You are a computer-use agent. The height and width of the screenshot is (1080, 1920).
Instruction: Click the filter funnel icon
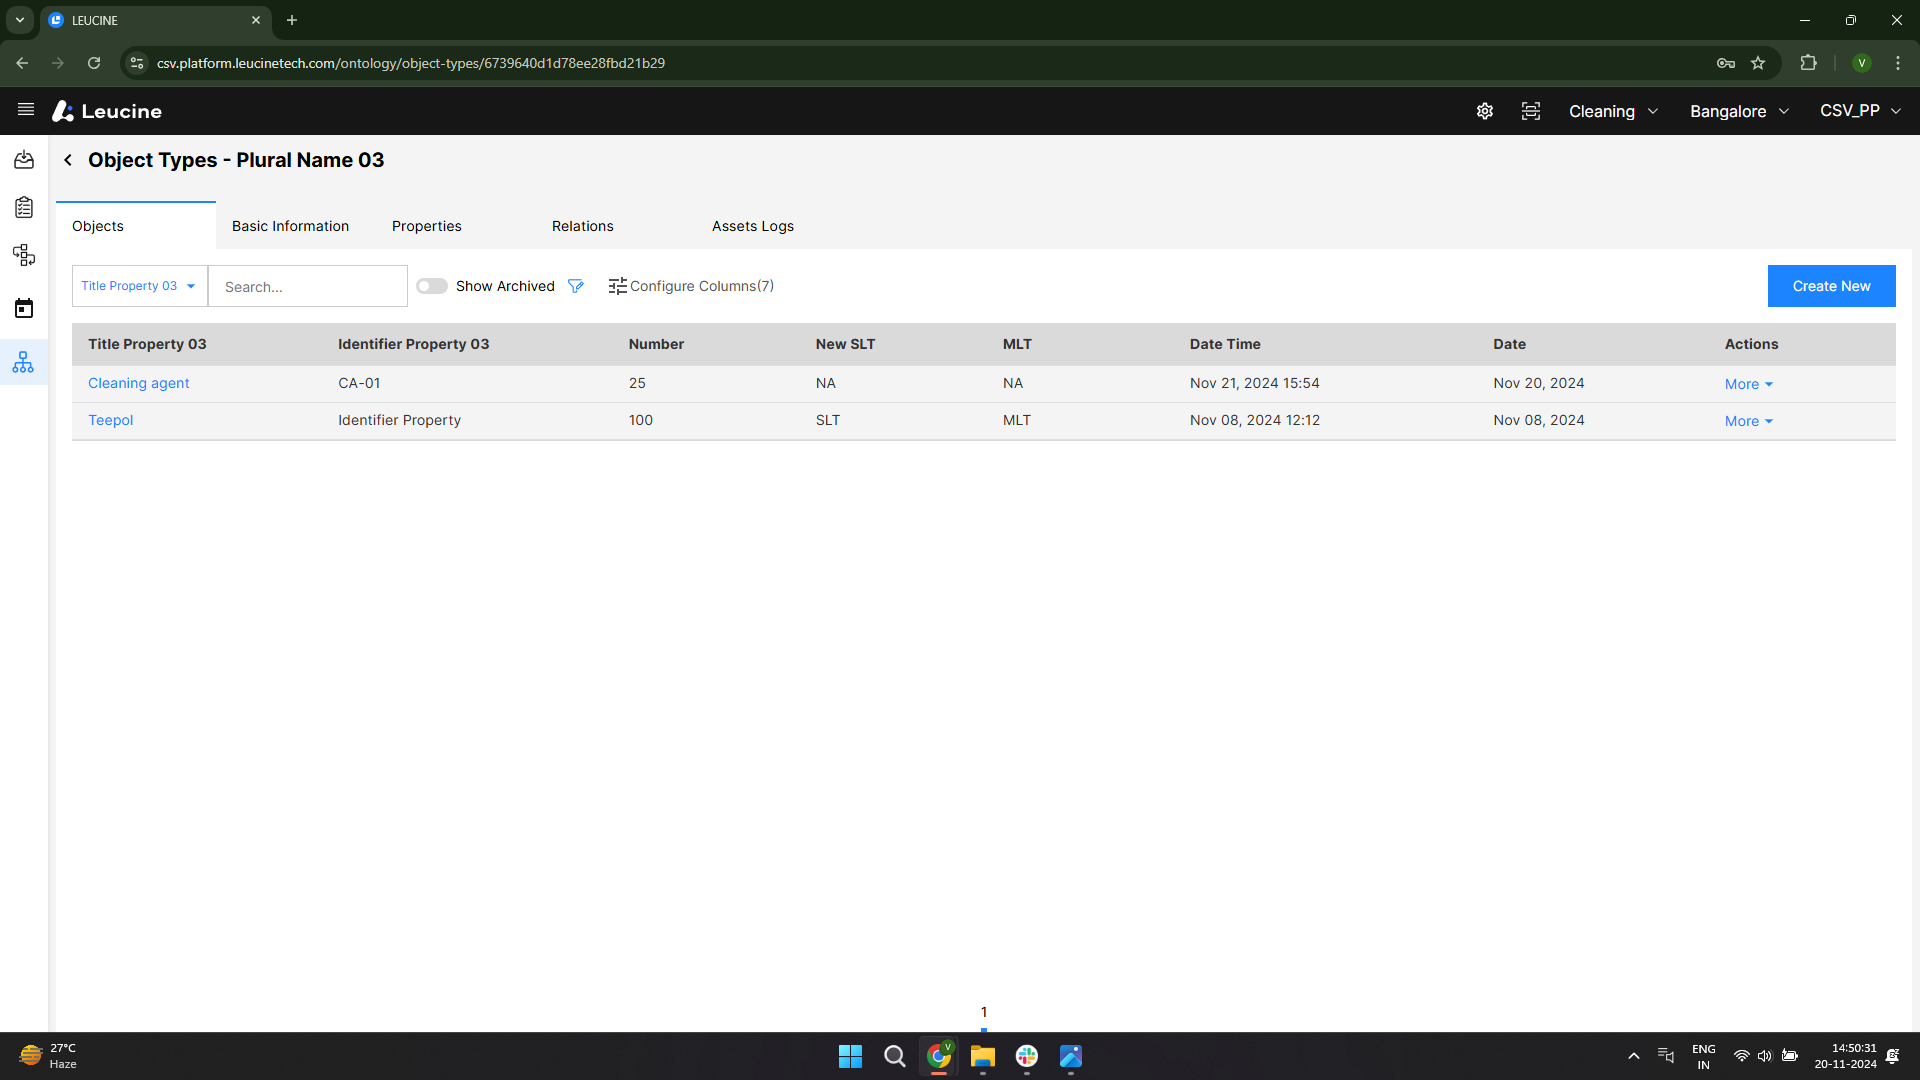click(576, 286)
